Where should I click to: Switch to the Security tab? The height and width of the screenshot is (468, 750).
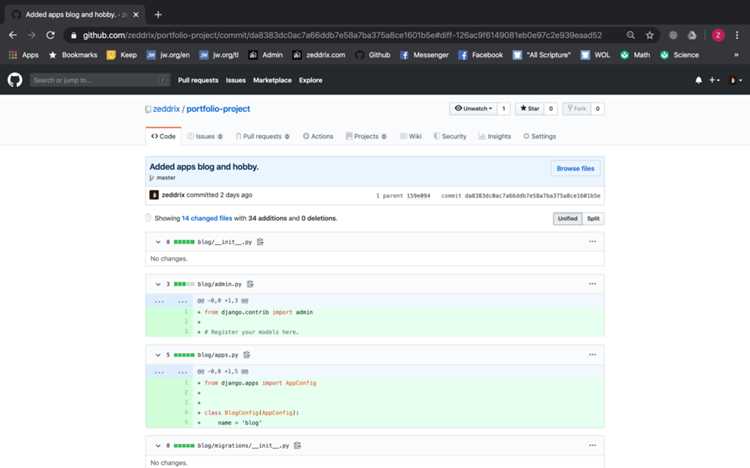click(x=450, y=136)
